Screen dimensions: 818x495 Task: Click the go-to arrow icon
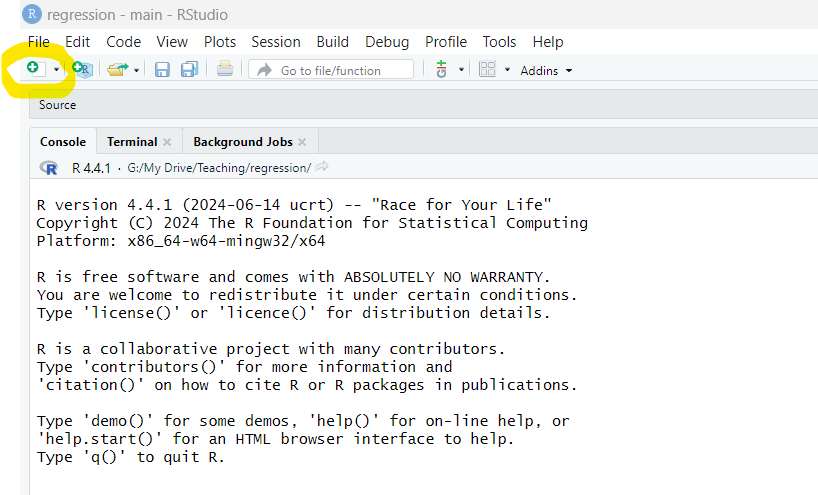pyautogui.click(x=265, y=70)
